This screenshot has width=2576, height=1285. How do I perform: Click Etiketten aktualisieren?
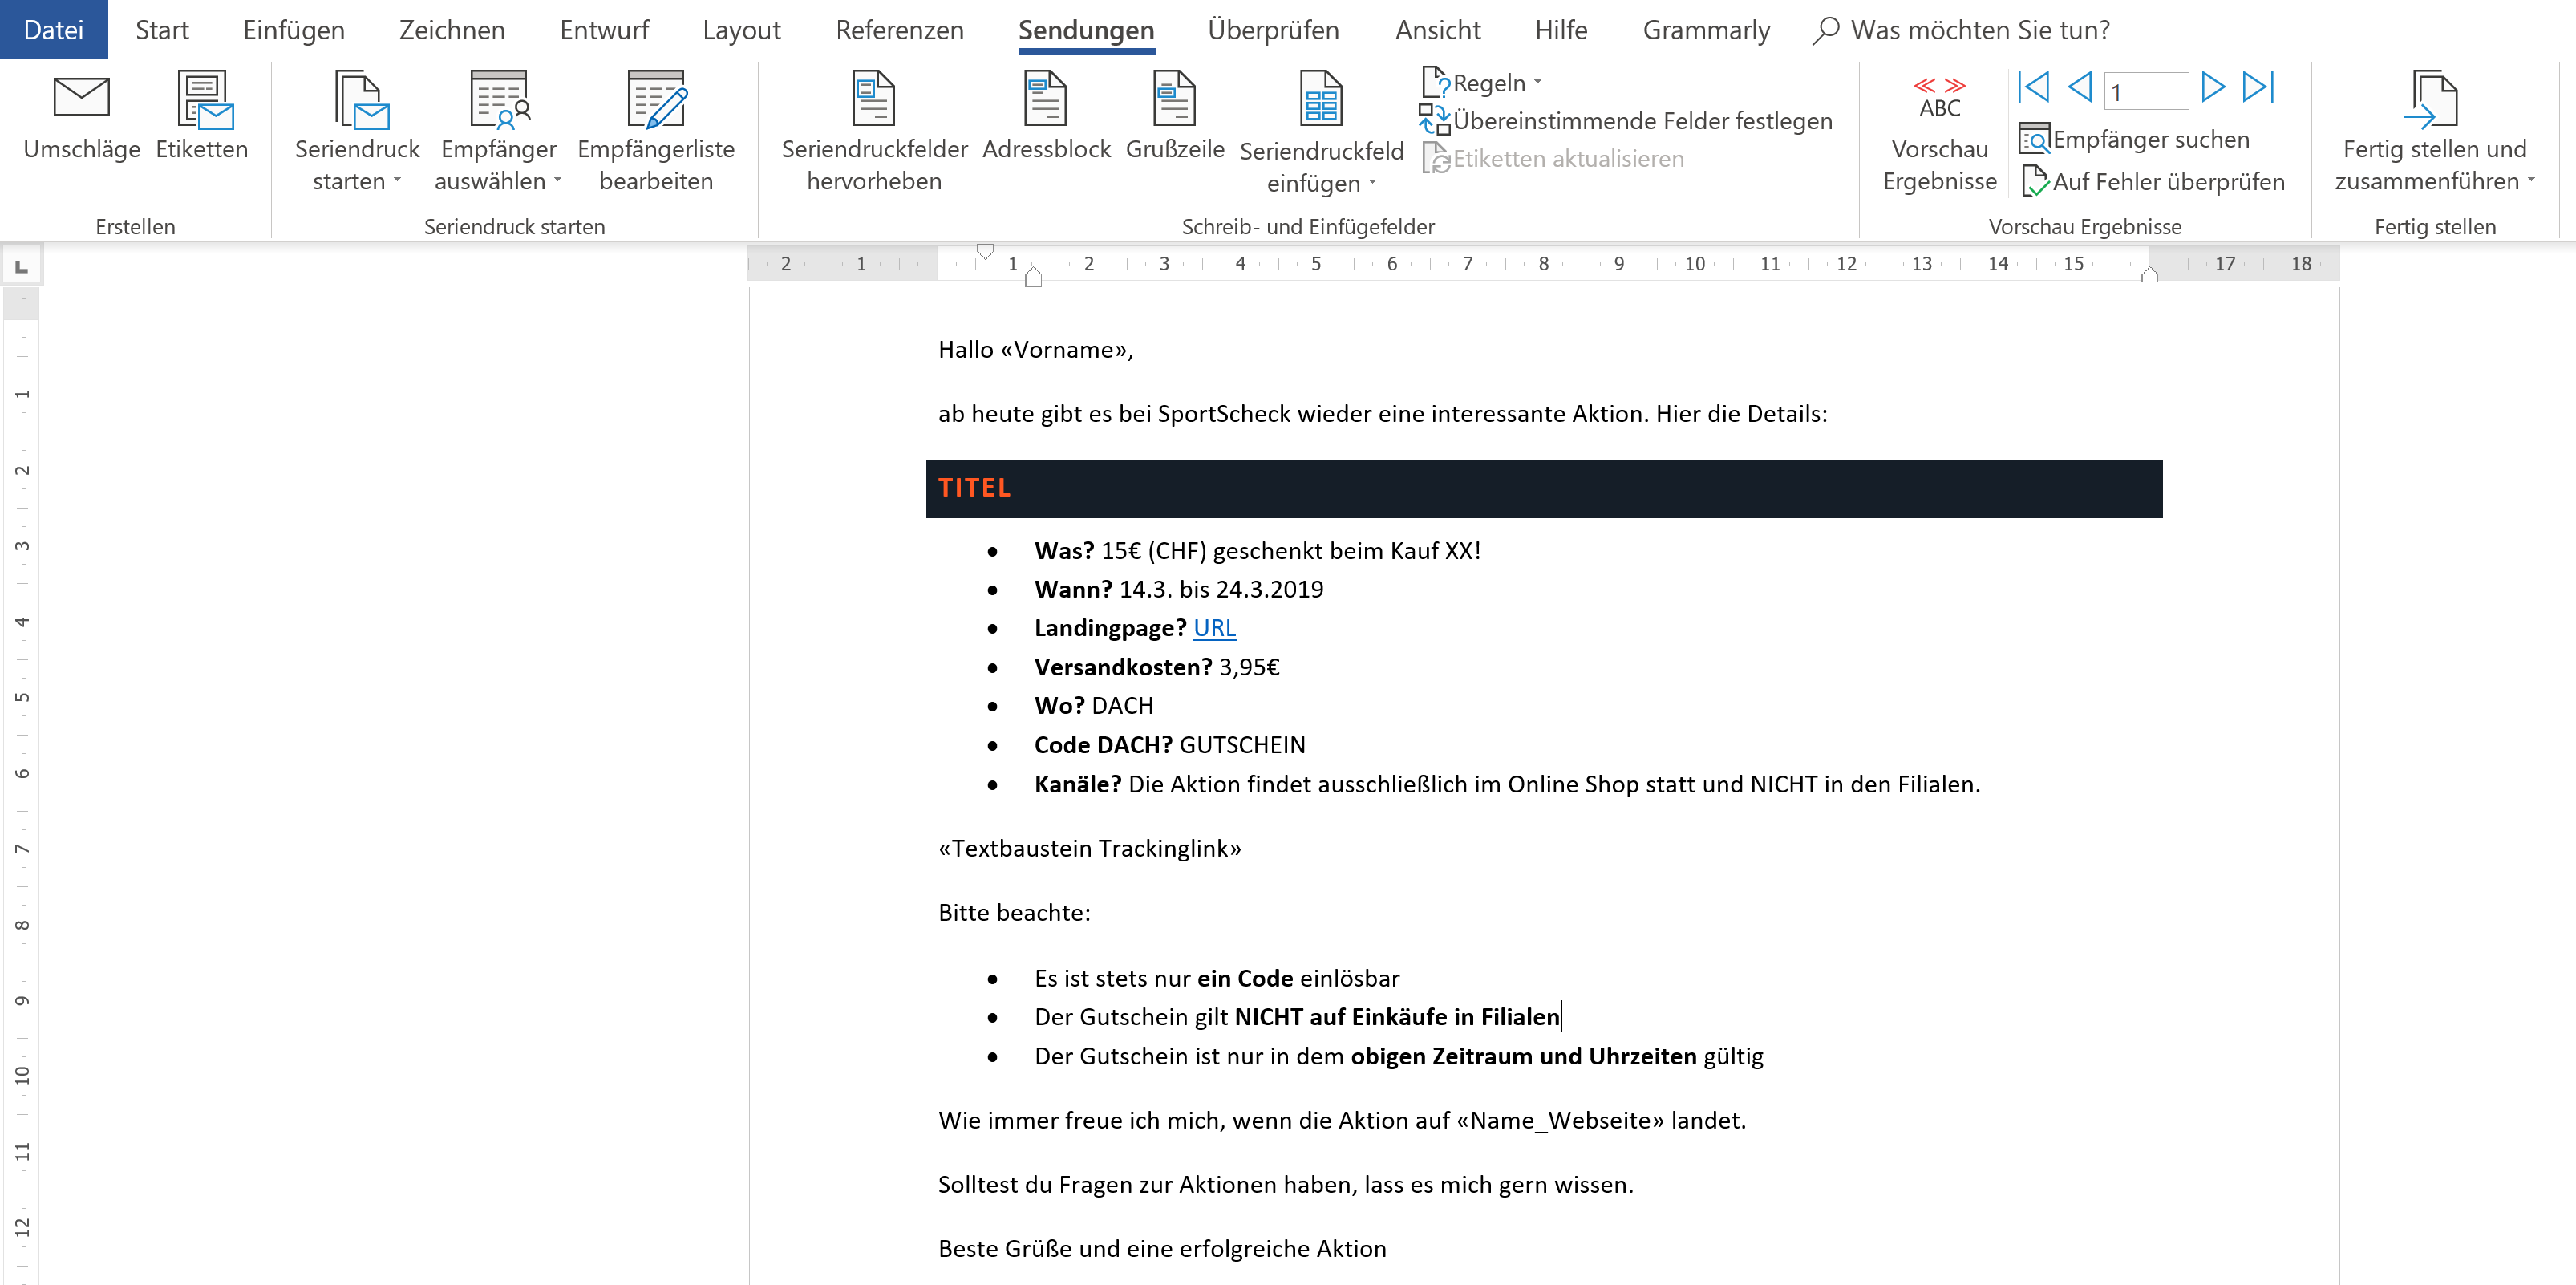[x=1553, y=159]
